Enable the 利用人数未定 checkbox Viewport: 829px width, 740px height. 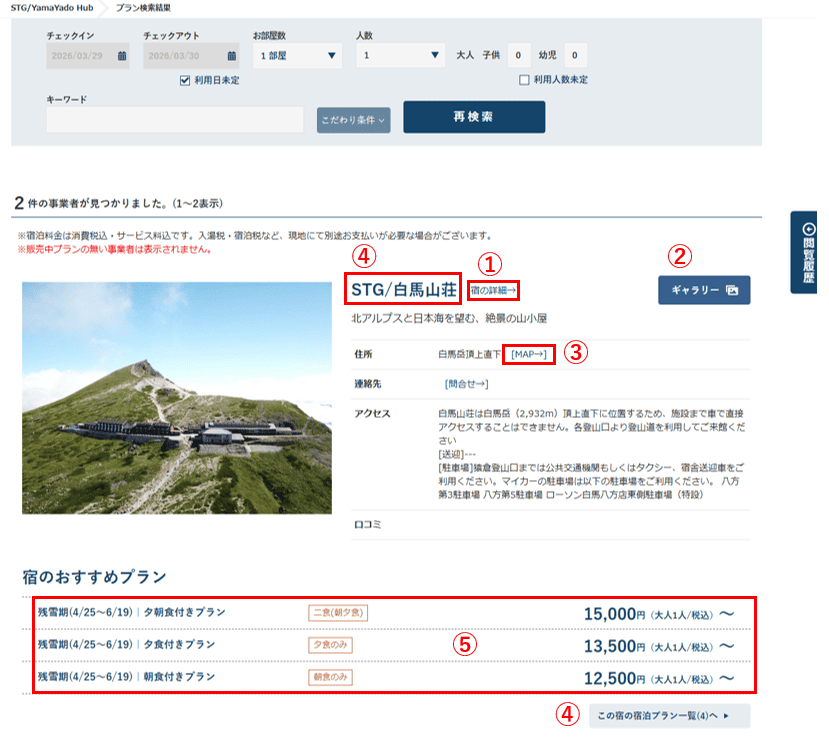pos(524,80)
